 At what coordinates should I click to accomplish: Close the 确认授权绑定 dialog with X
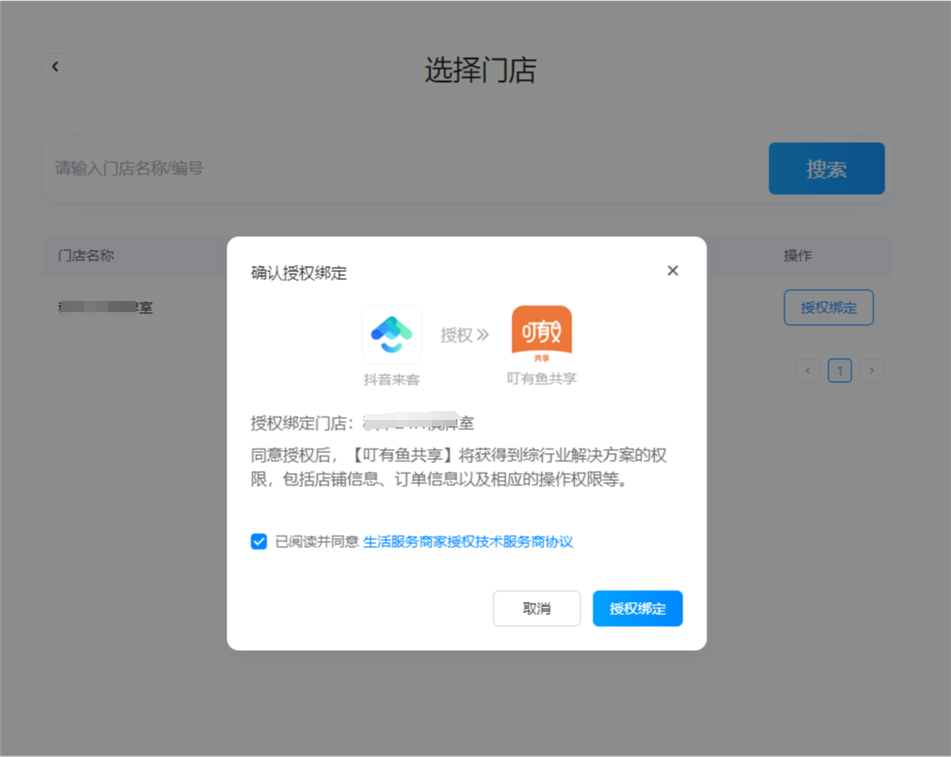[672, 271]
